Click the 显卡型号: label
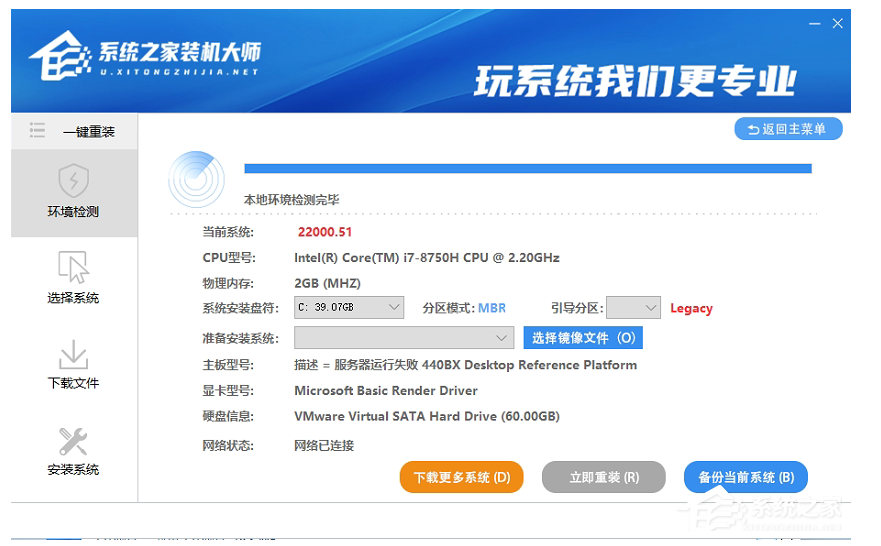Image resolution: width=881 pixels, height=546 pixels. 228,390
